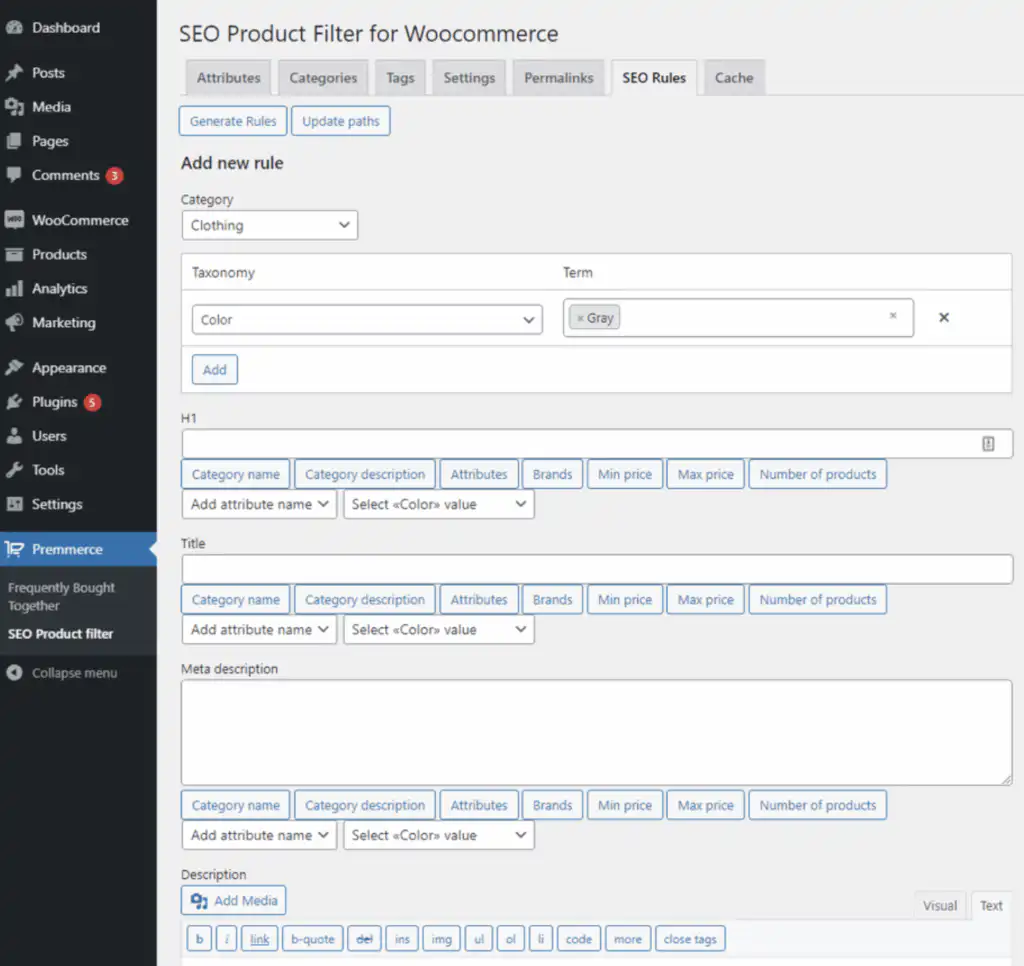The width and height of the screenshot is (1024, 966).
Task: Insert Brands into Meta description
Action: (552, 805)
